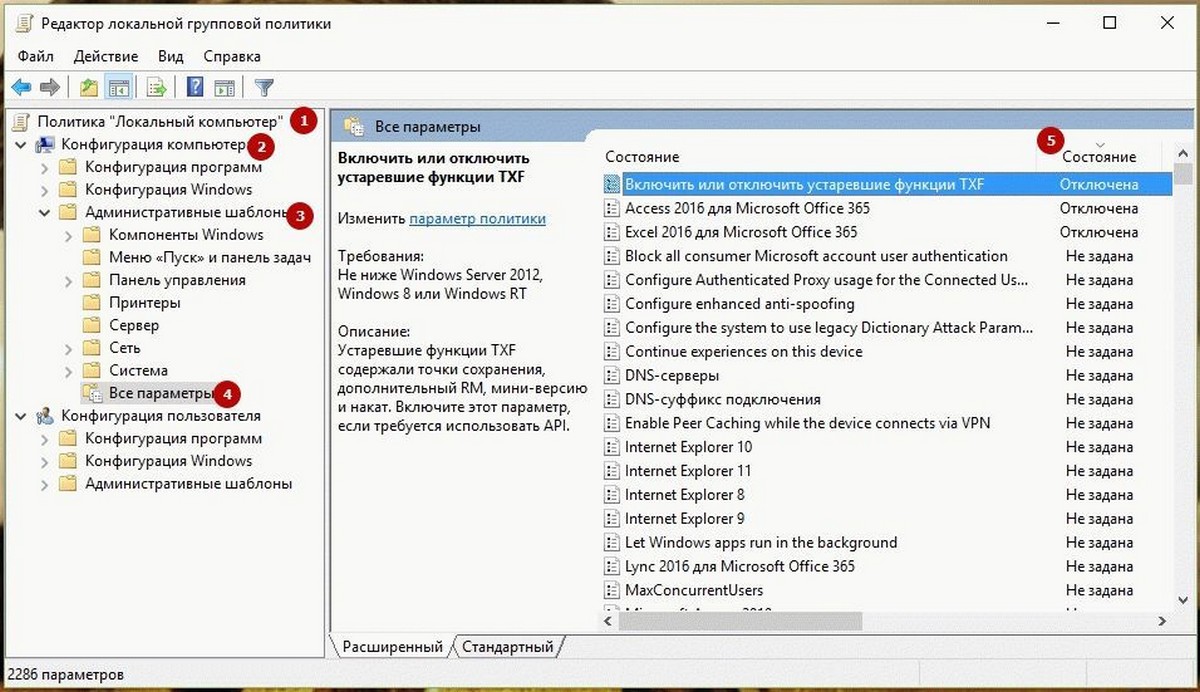Click the horizontal scrollbar thumb of policy list
The height and width of the screenshot is (692, 1200).
tap(739, 620)
